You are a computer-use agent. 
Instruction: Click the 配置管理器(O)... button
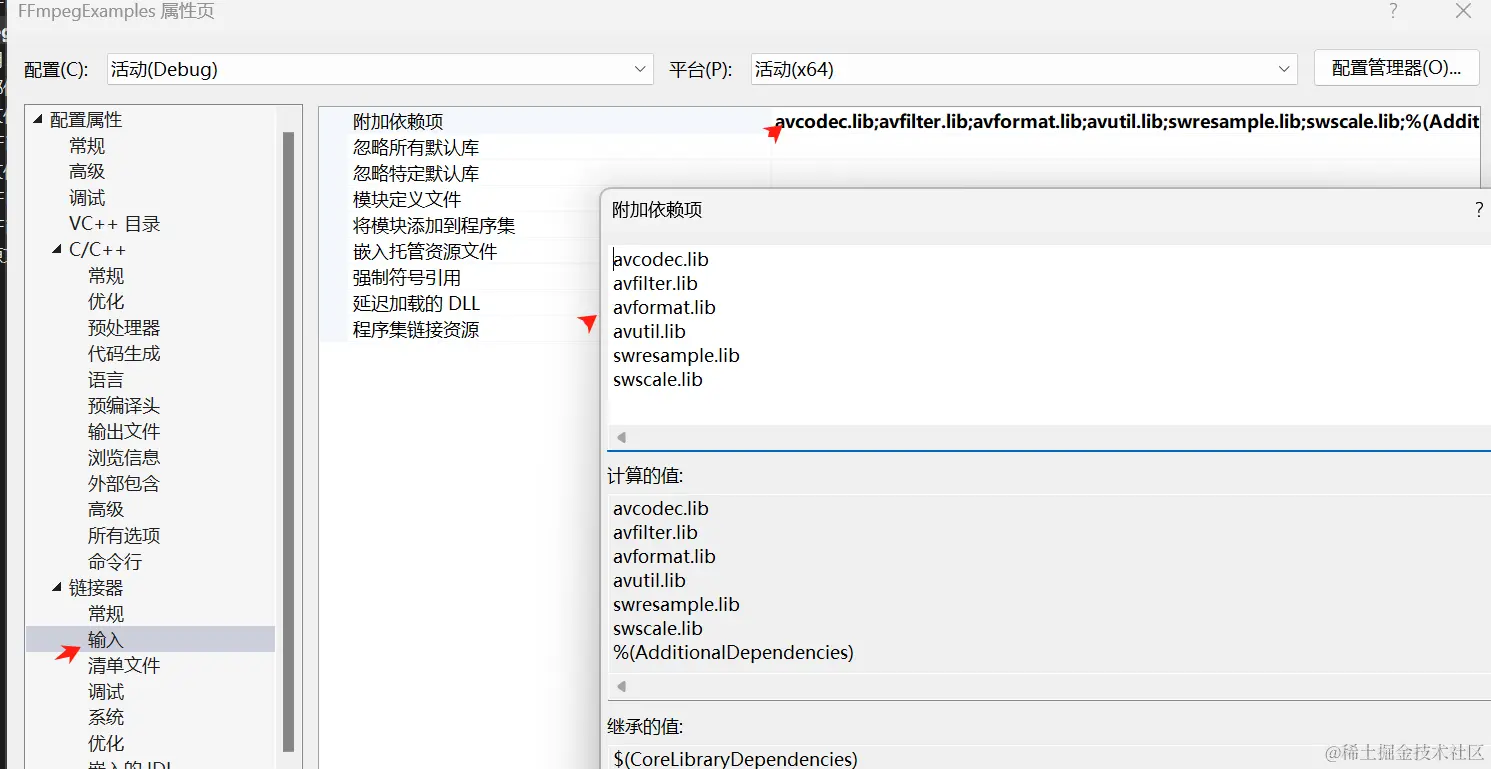click(1396, 68)
